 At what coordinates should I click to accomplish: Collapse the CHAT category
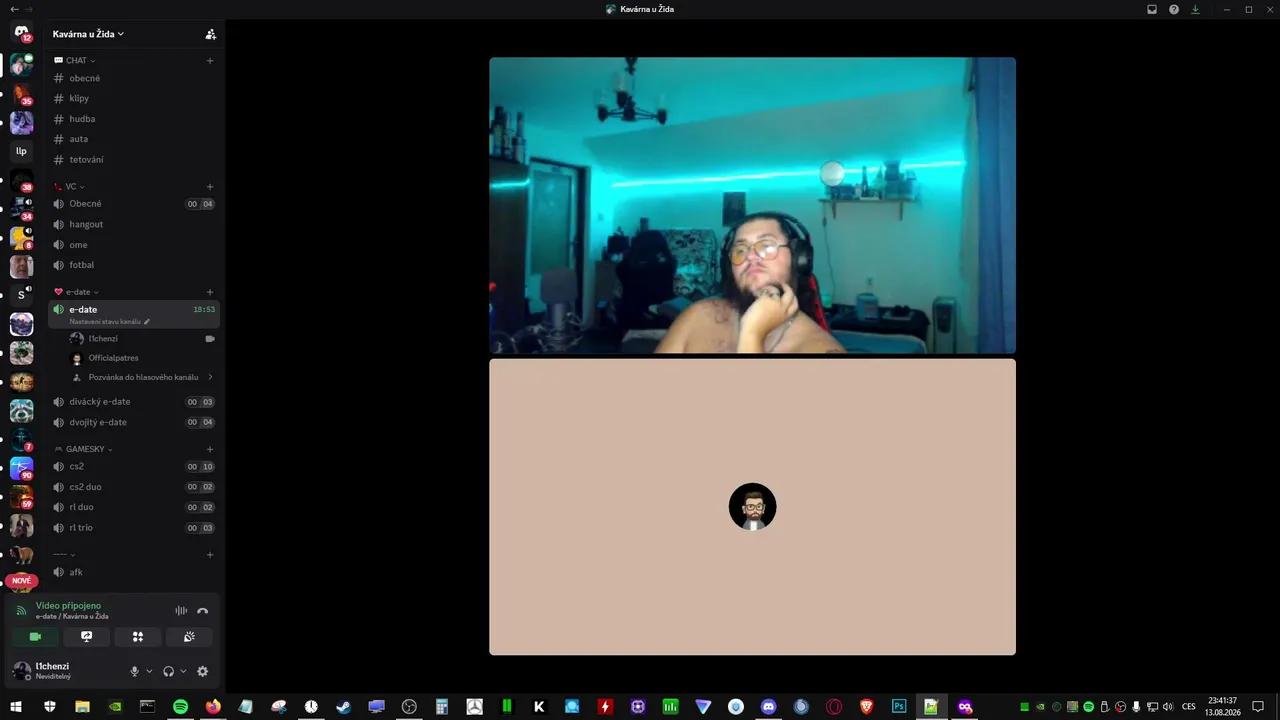[75, 61]
